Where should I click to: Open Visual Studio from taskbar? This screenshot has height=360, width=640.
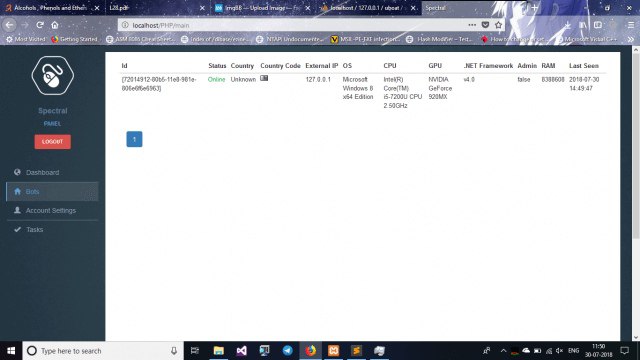(x=242, y=351)
